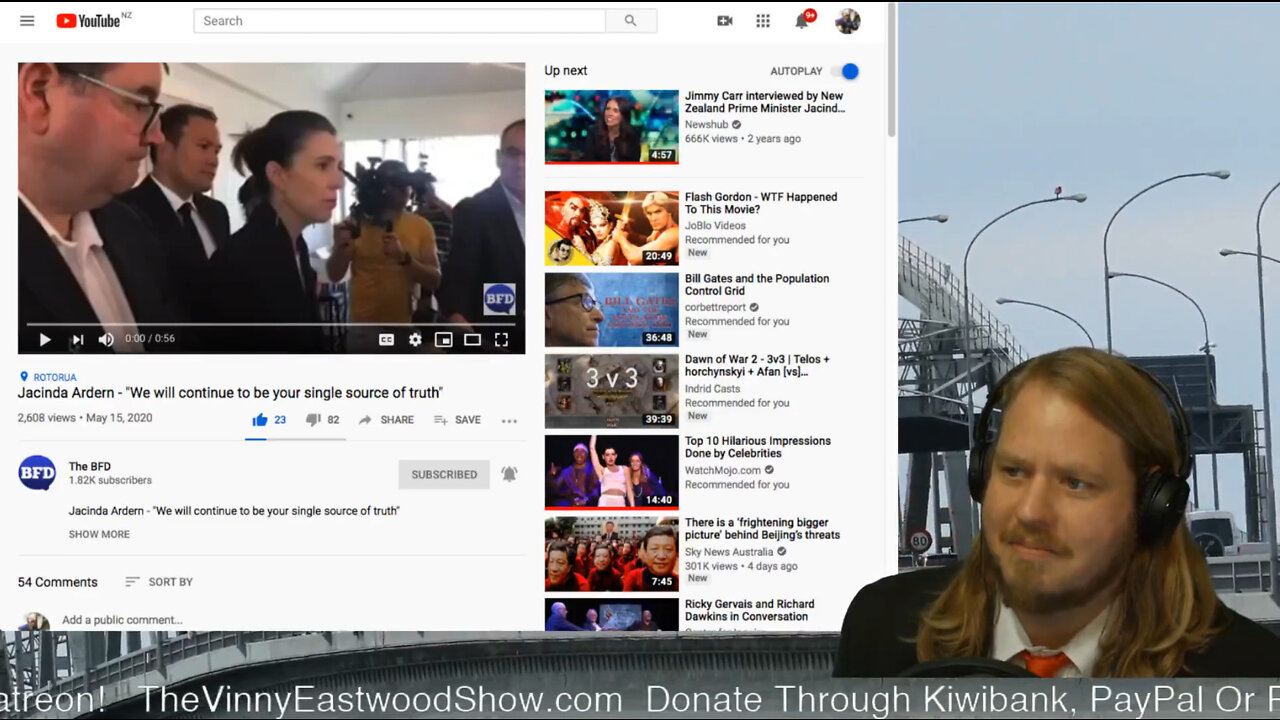Viewport: 1280px width, 720px height.
Task: Open Top 10 Hilarious Impressions thumbnail
Action: point(611,472)
